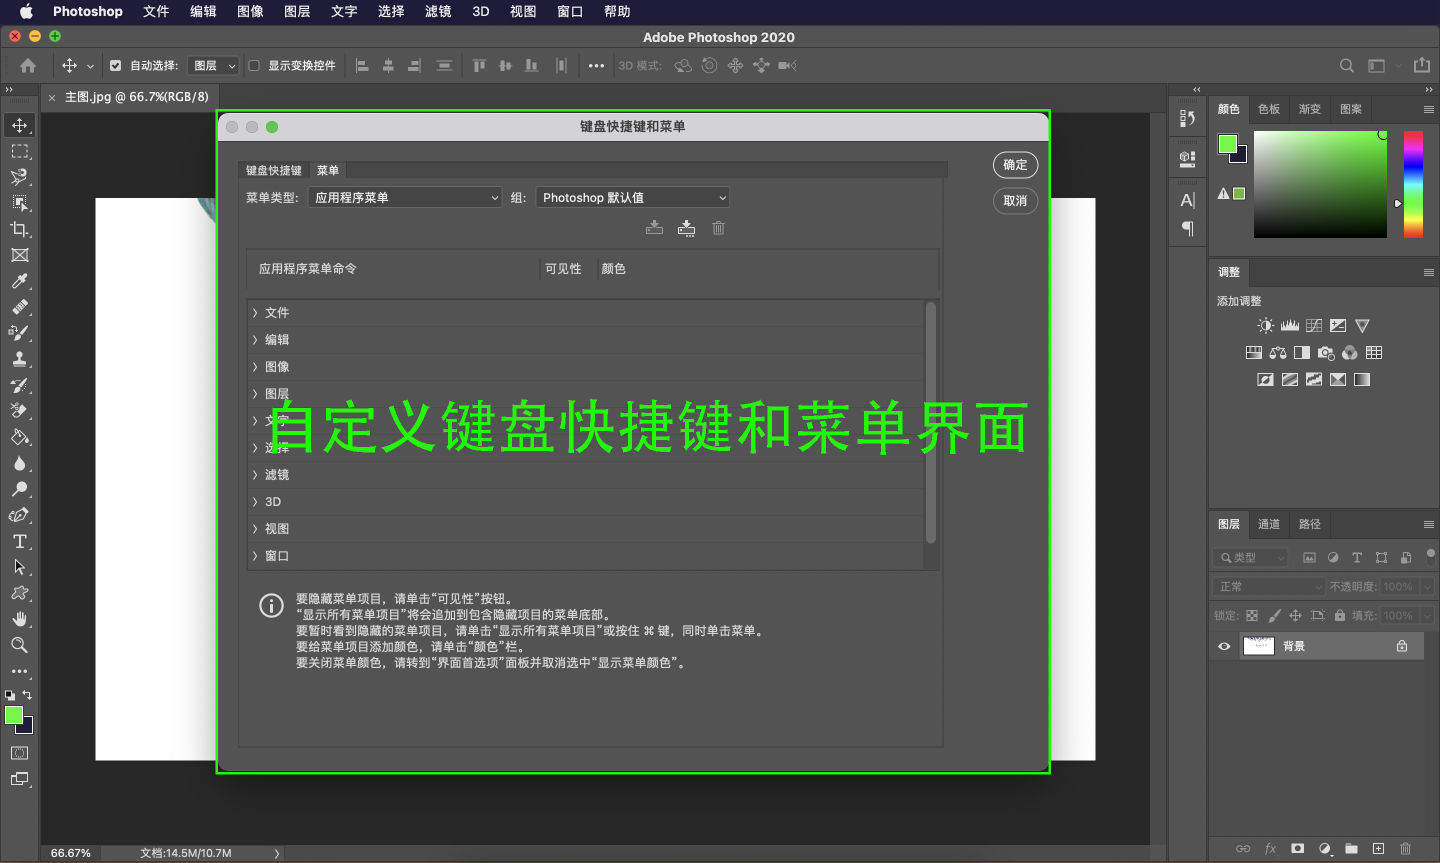Open the 滤镜 menu in the menu bar
Screen dimensions: 1440x863
coord(437,12)
